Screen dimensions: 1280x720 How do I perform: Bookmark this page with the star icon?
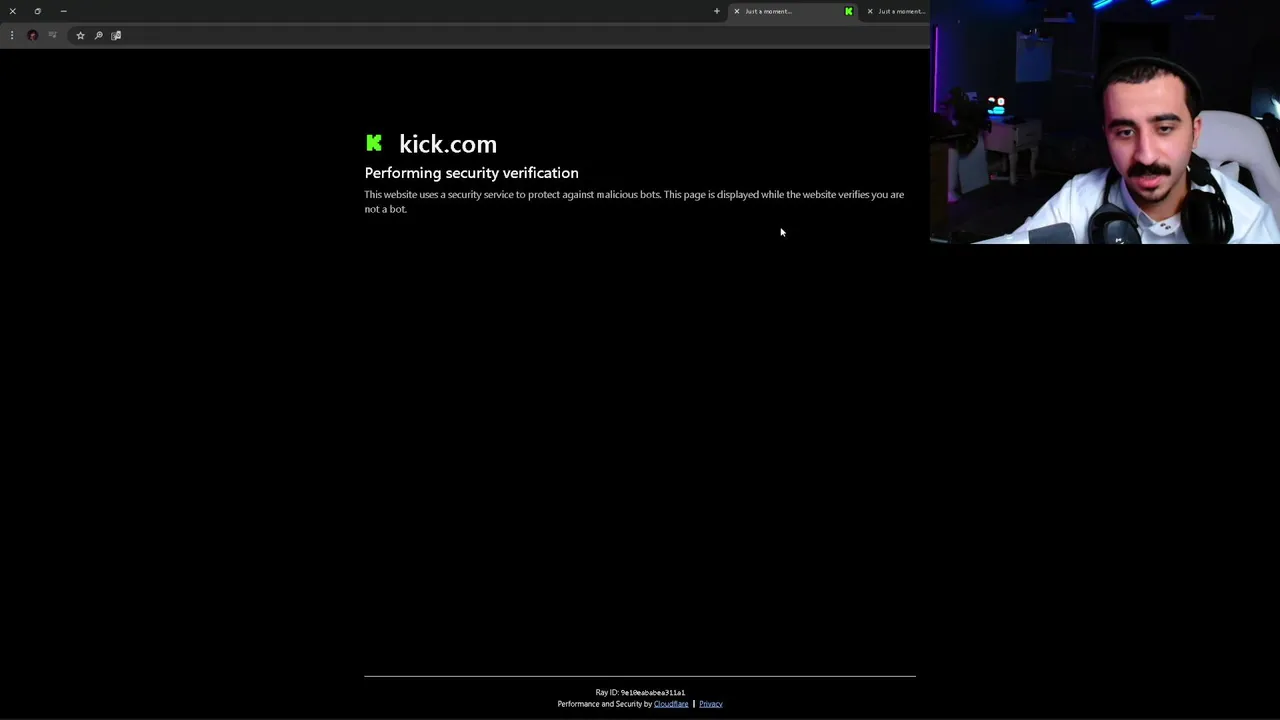coord(80,35)
